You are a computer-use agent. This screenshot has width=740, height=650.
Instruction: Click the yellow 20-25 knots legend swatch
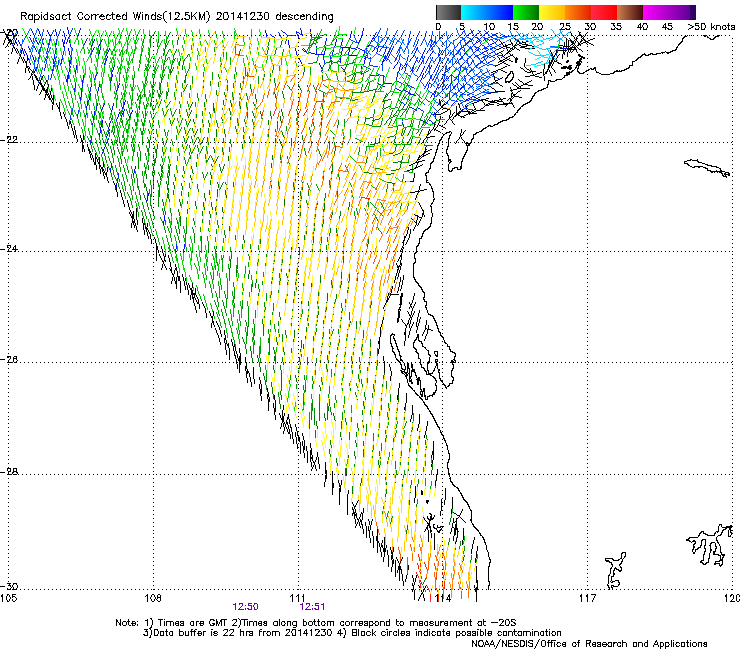click(552, 12)
